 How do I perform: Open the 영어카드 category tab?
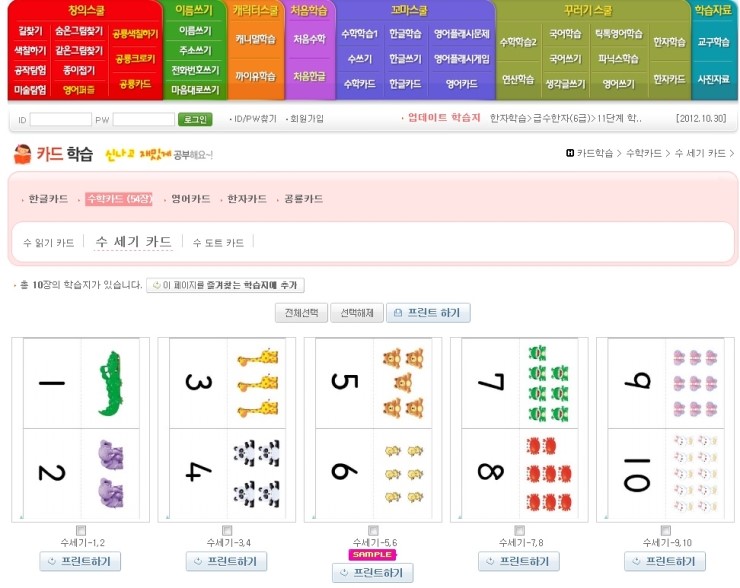coord(190,199)
